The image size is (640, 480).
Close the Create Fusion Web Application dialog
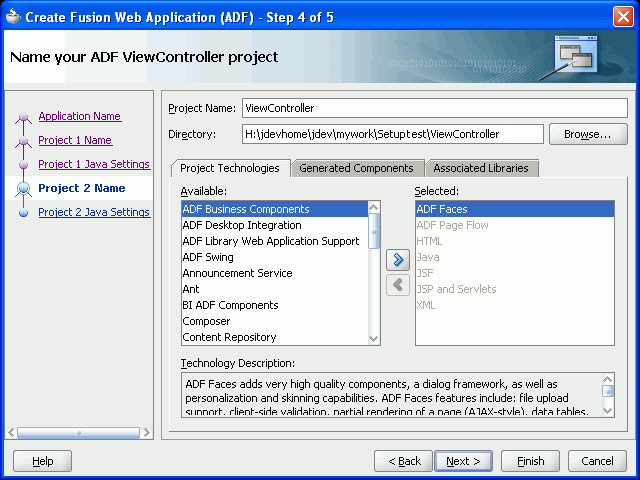623,17
